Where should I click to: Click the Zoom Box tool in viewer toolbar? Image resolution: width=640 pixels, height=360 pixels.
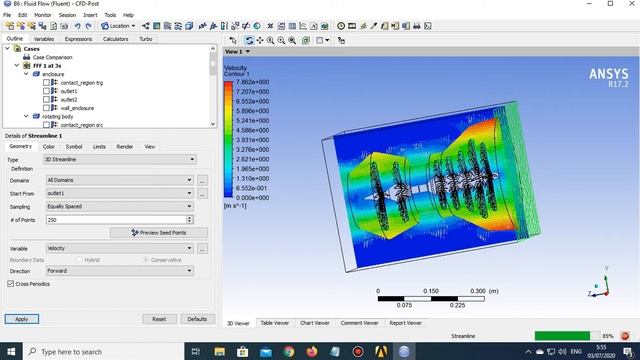pyautogui.click(x=281, y=40)
